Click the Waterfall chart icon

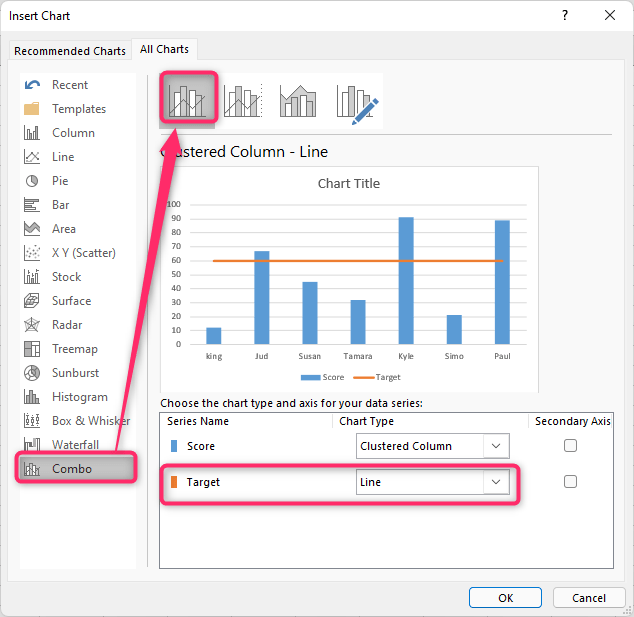pyautogui.click(x=32, y=444)
